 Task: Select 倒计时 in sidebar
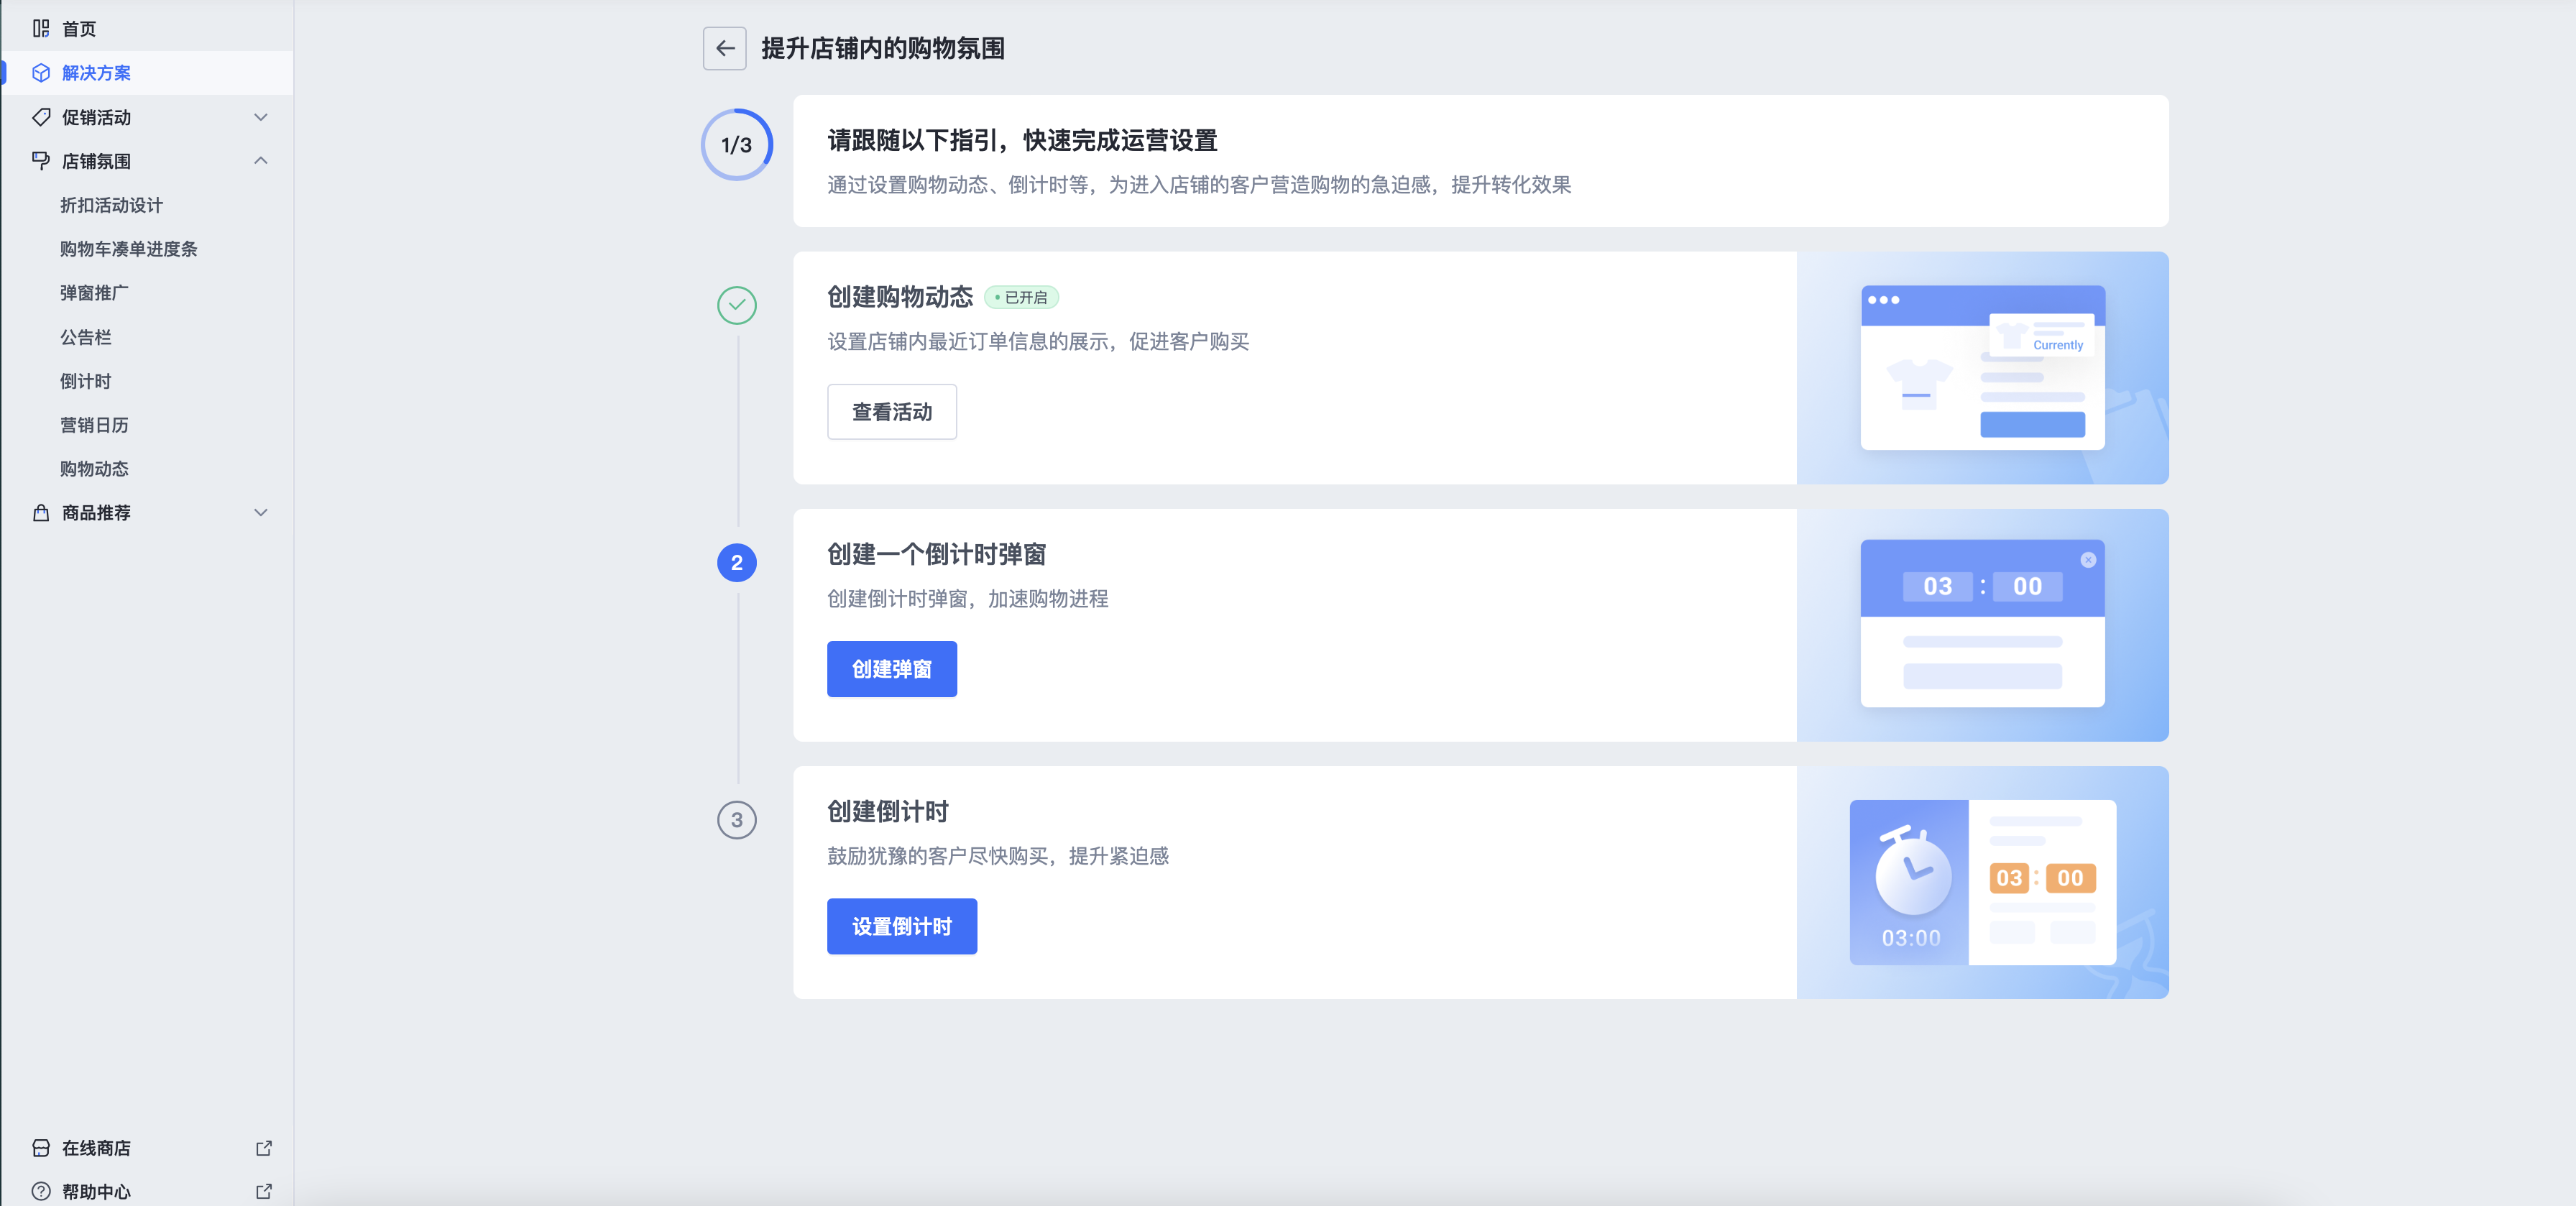[86, 381]
